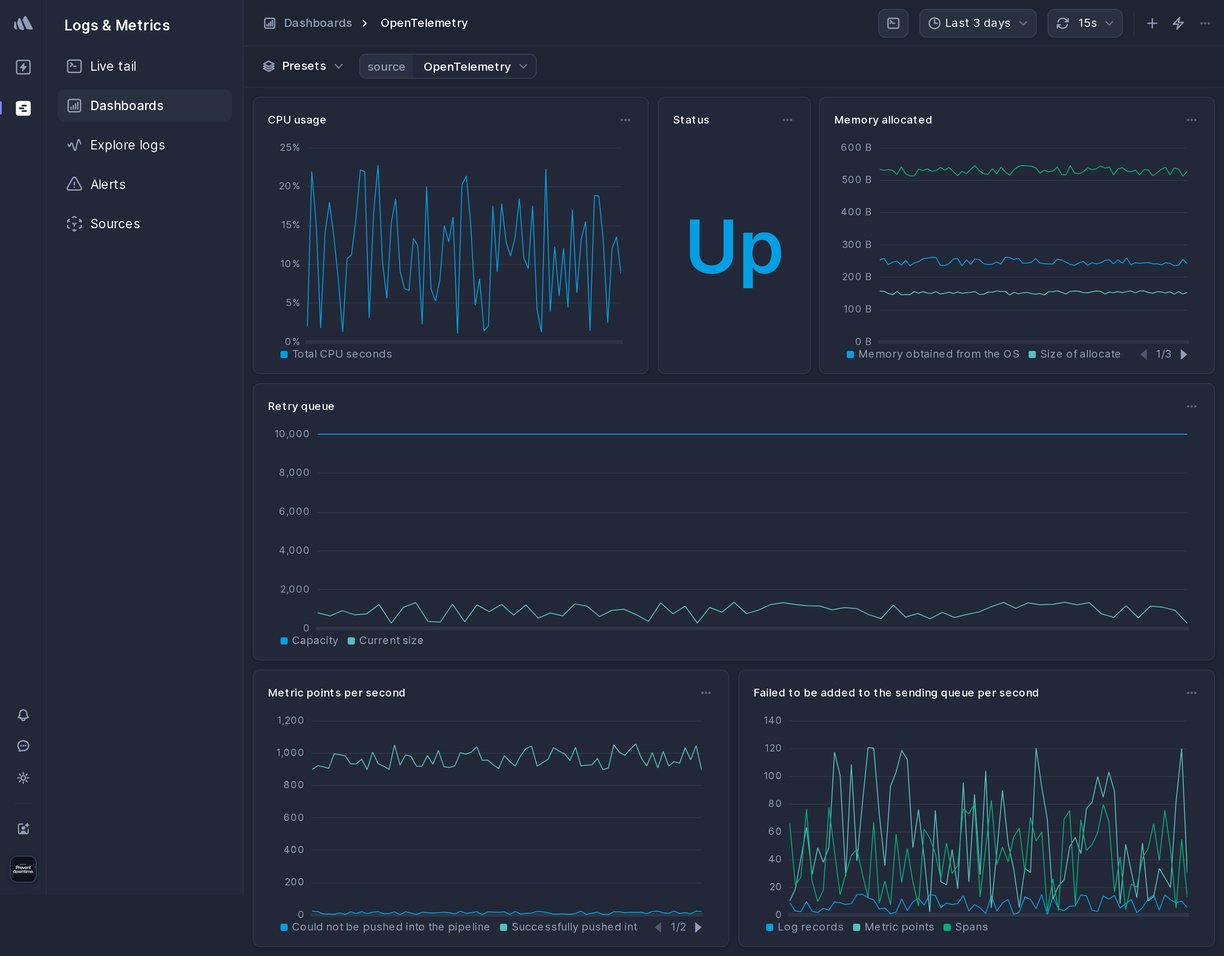
Task: Go to next legend page in Memory allocated
Action: (x=1184, y=354)
